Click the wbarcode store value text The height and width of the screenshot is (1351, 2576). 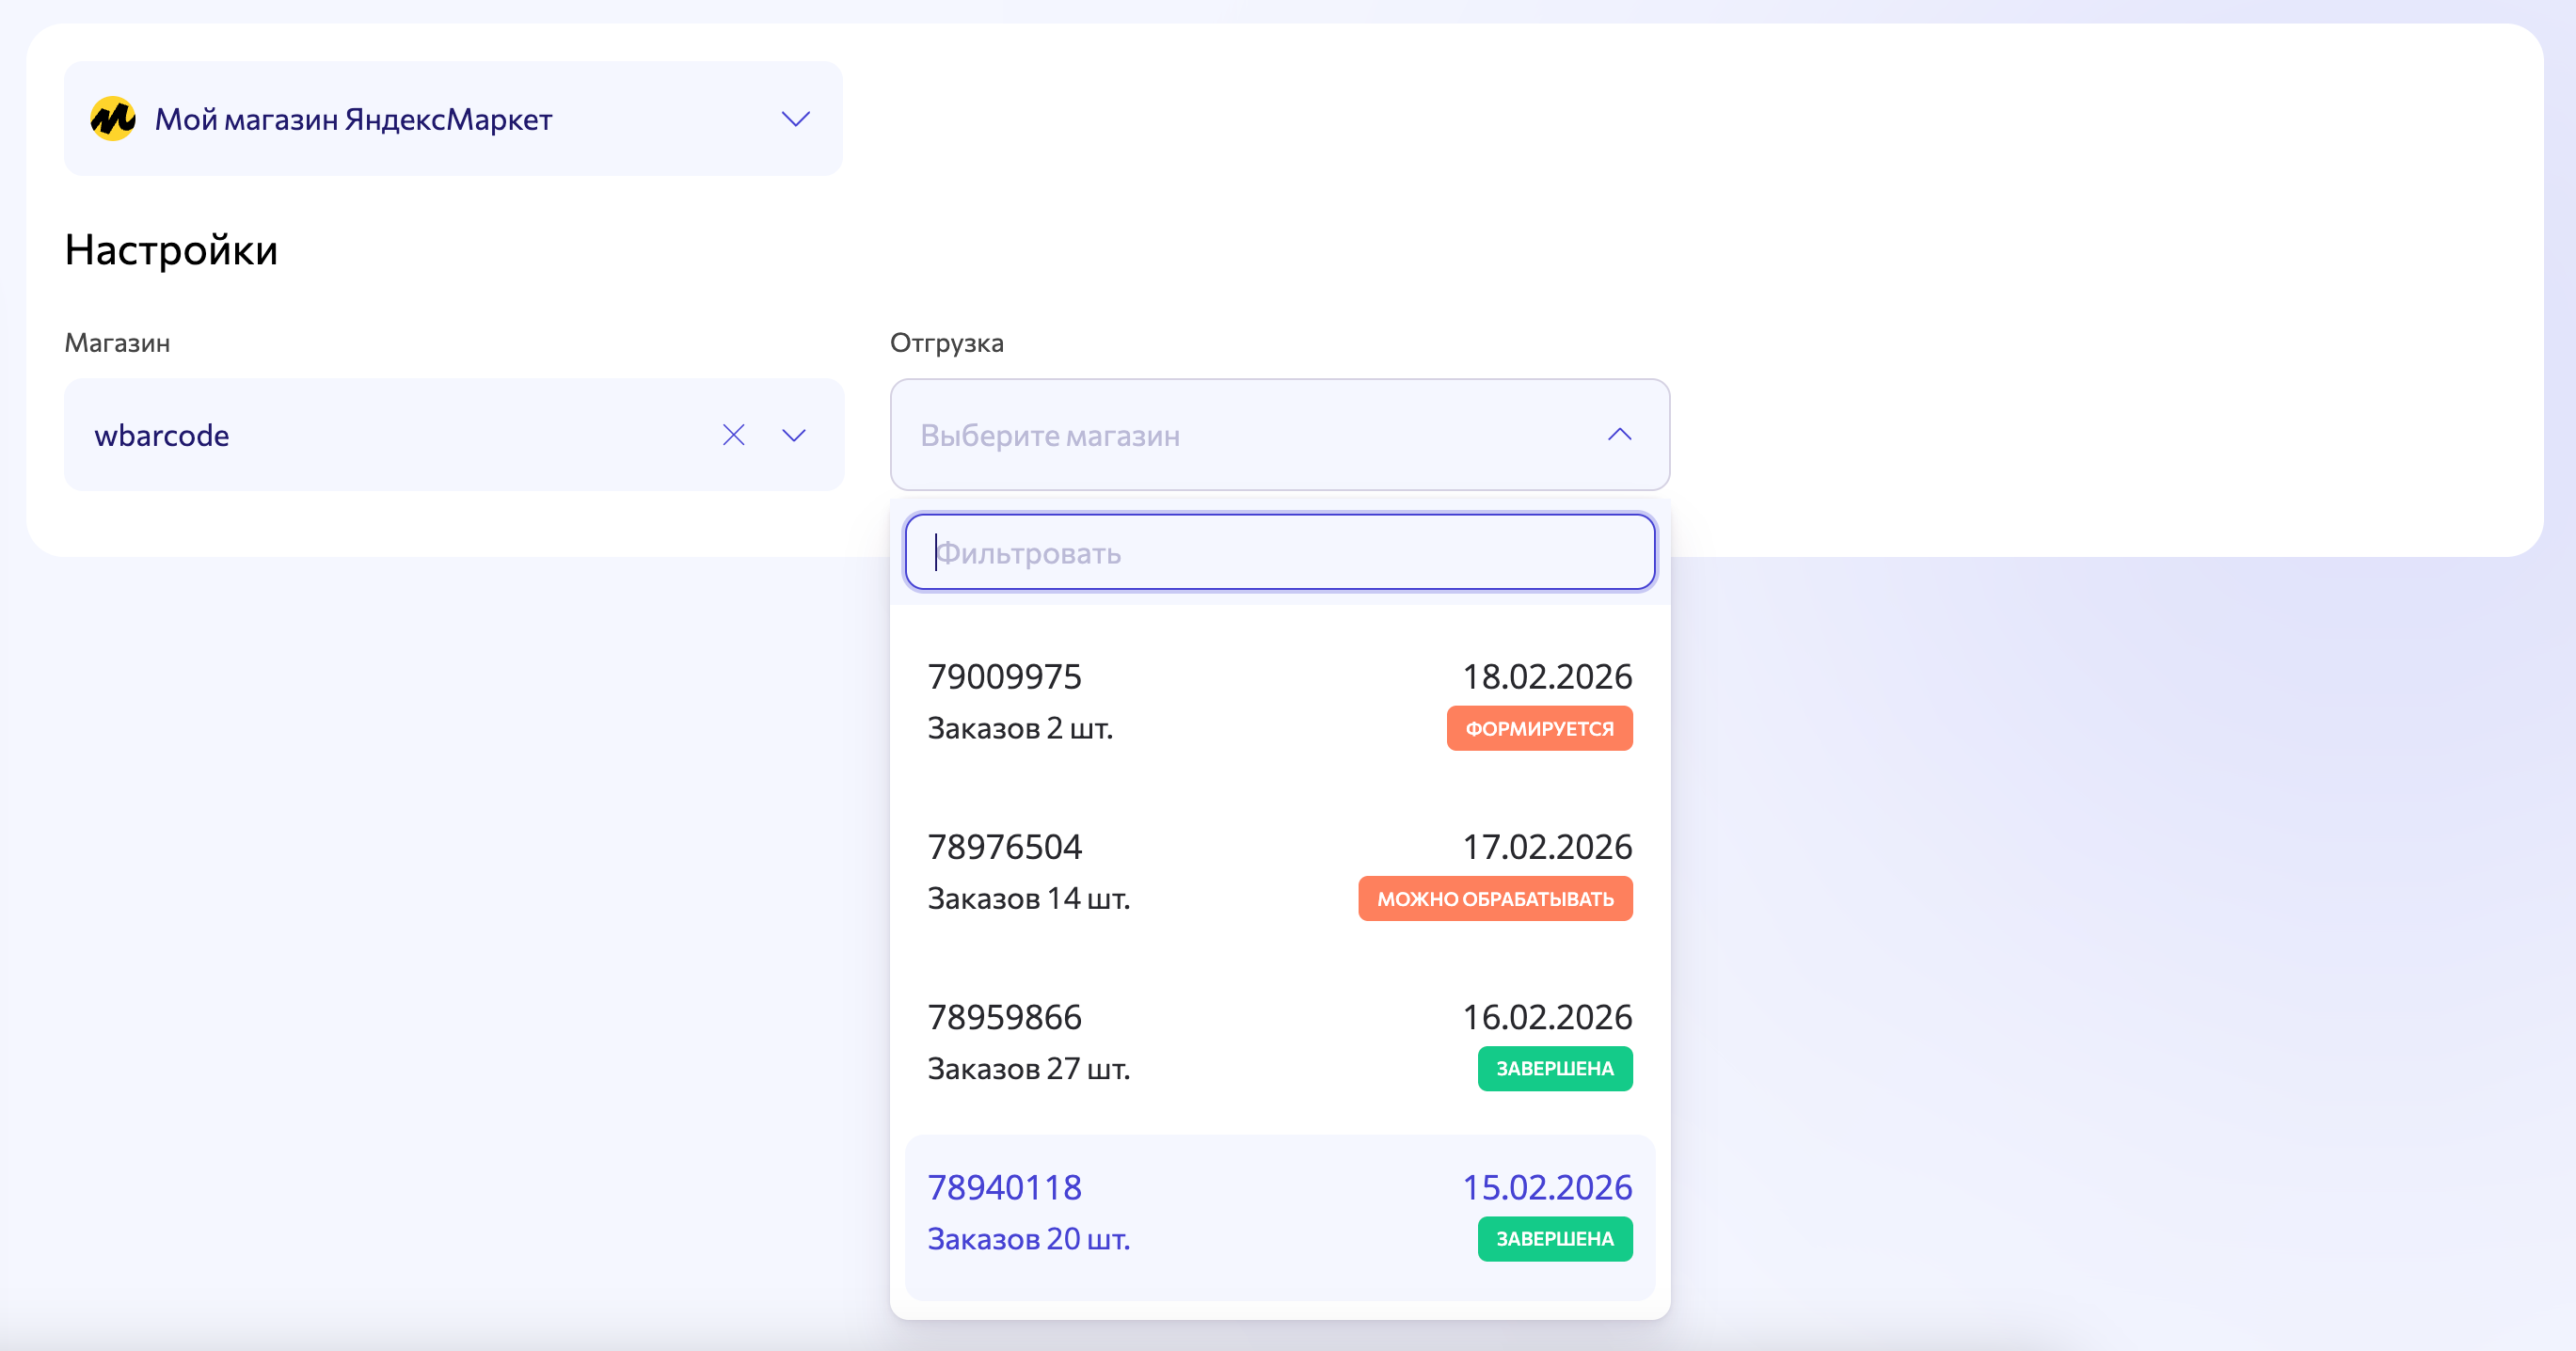coord(162,436)
